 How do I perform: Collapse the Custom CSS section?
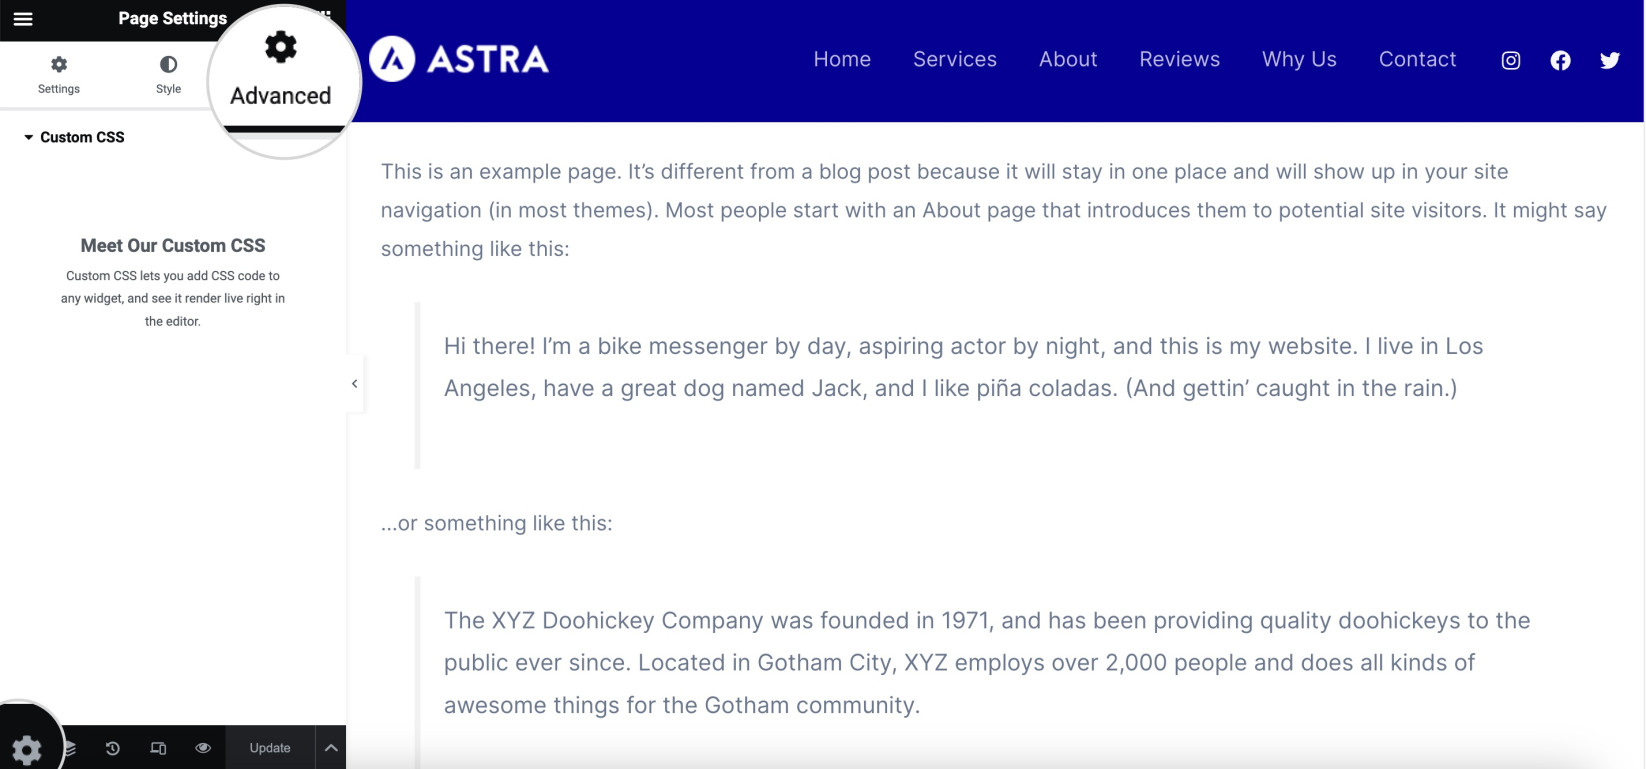(74, 137)
